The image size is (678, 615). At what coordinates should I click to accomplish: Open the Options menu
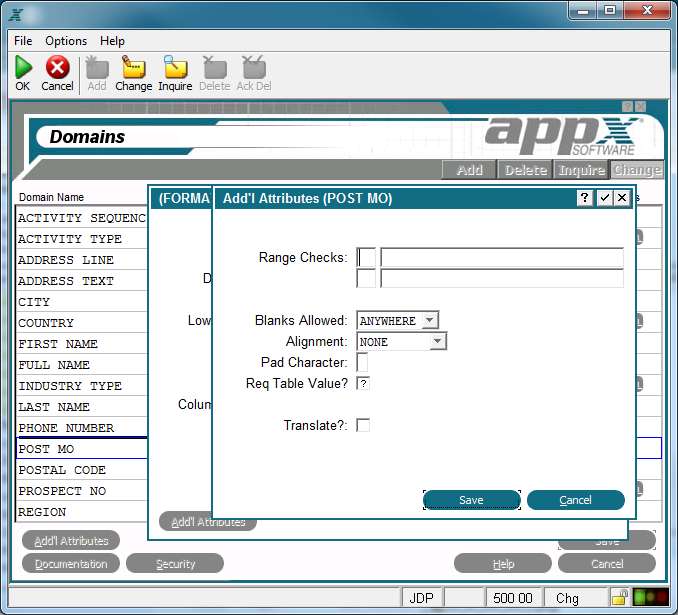66,41
